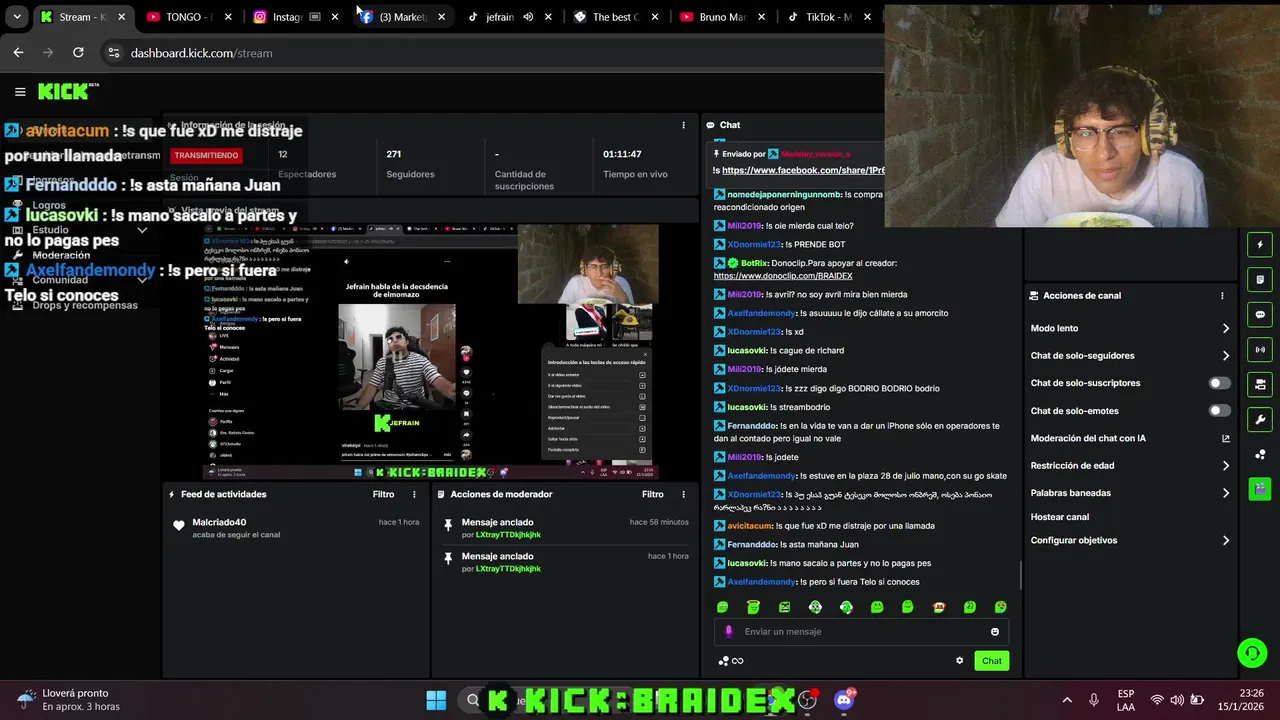Close the Stream dashboard tab
This screenshot has width=1280, height=720.
click(122, 17)
